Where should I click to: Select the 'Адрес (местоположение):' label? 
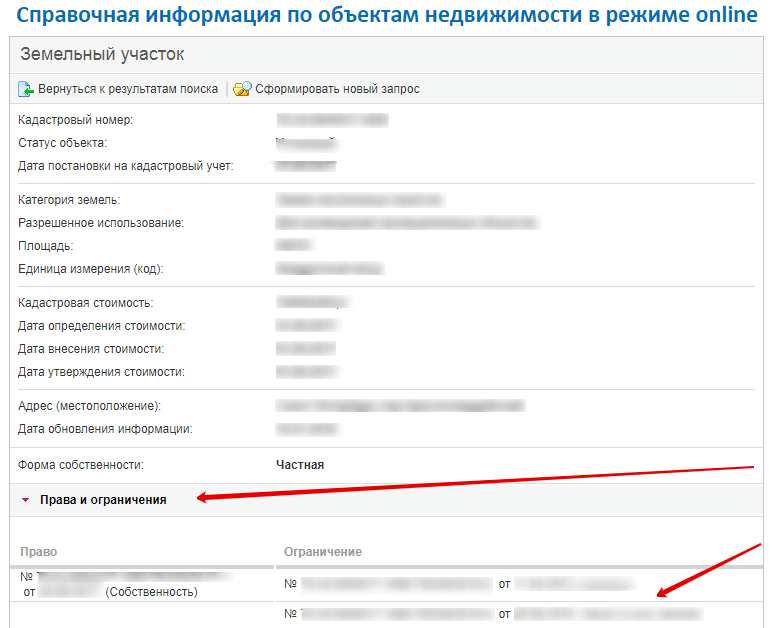tap(90, 406)
